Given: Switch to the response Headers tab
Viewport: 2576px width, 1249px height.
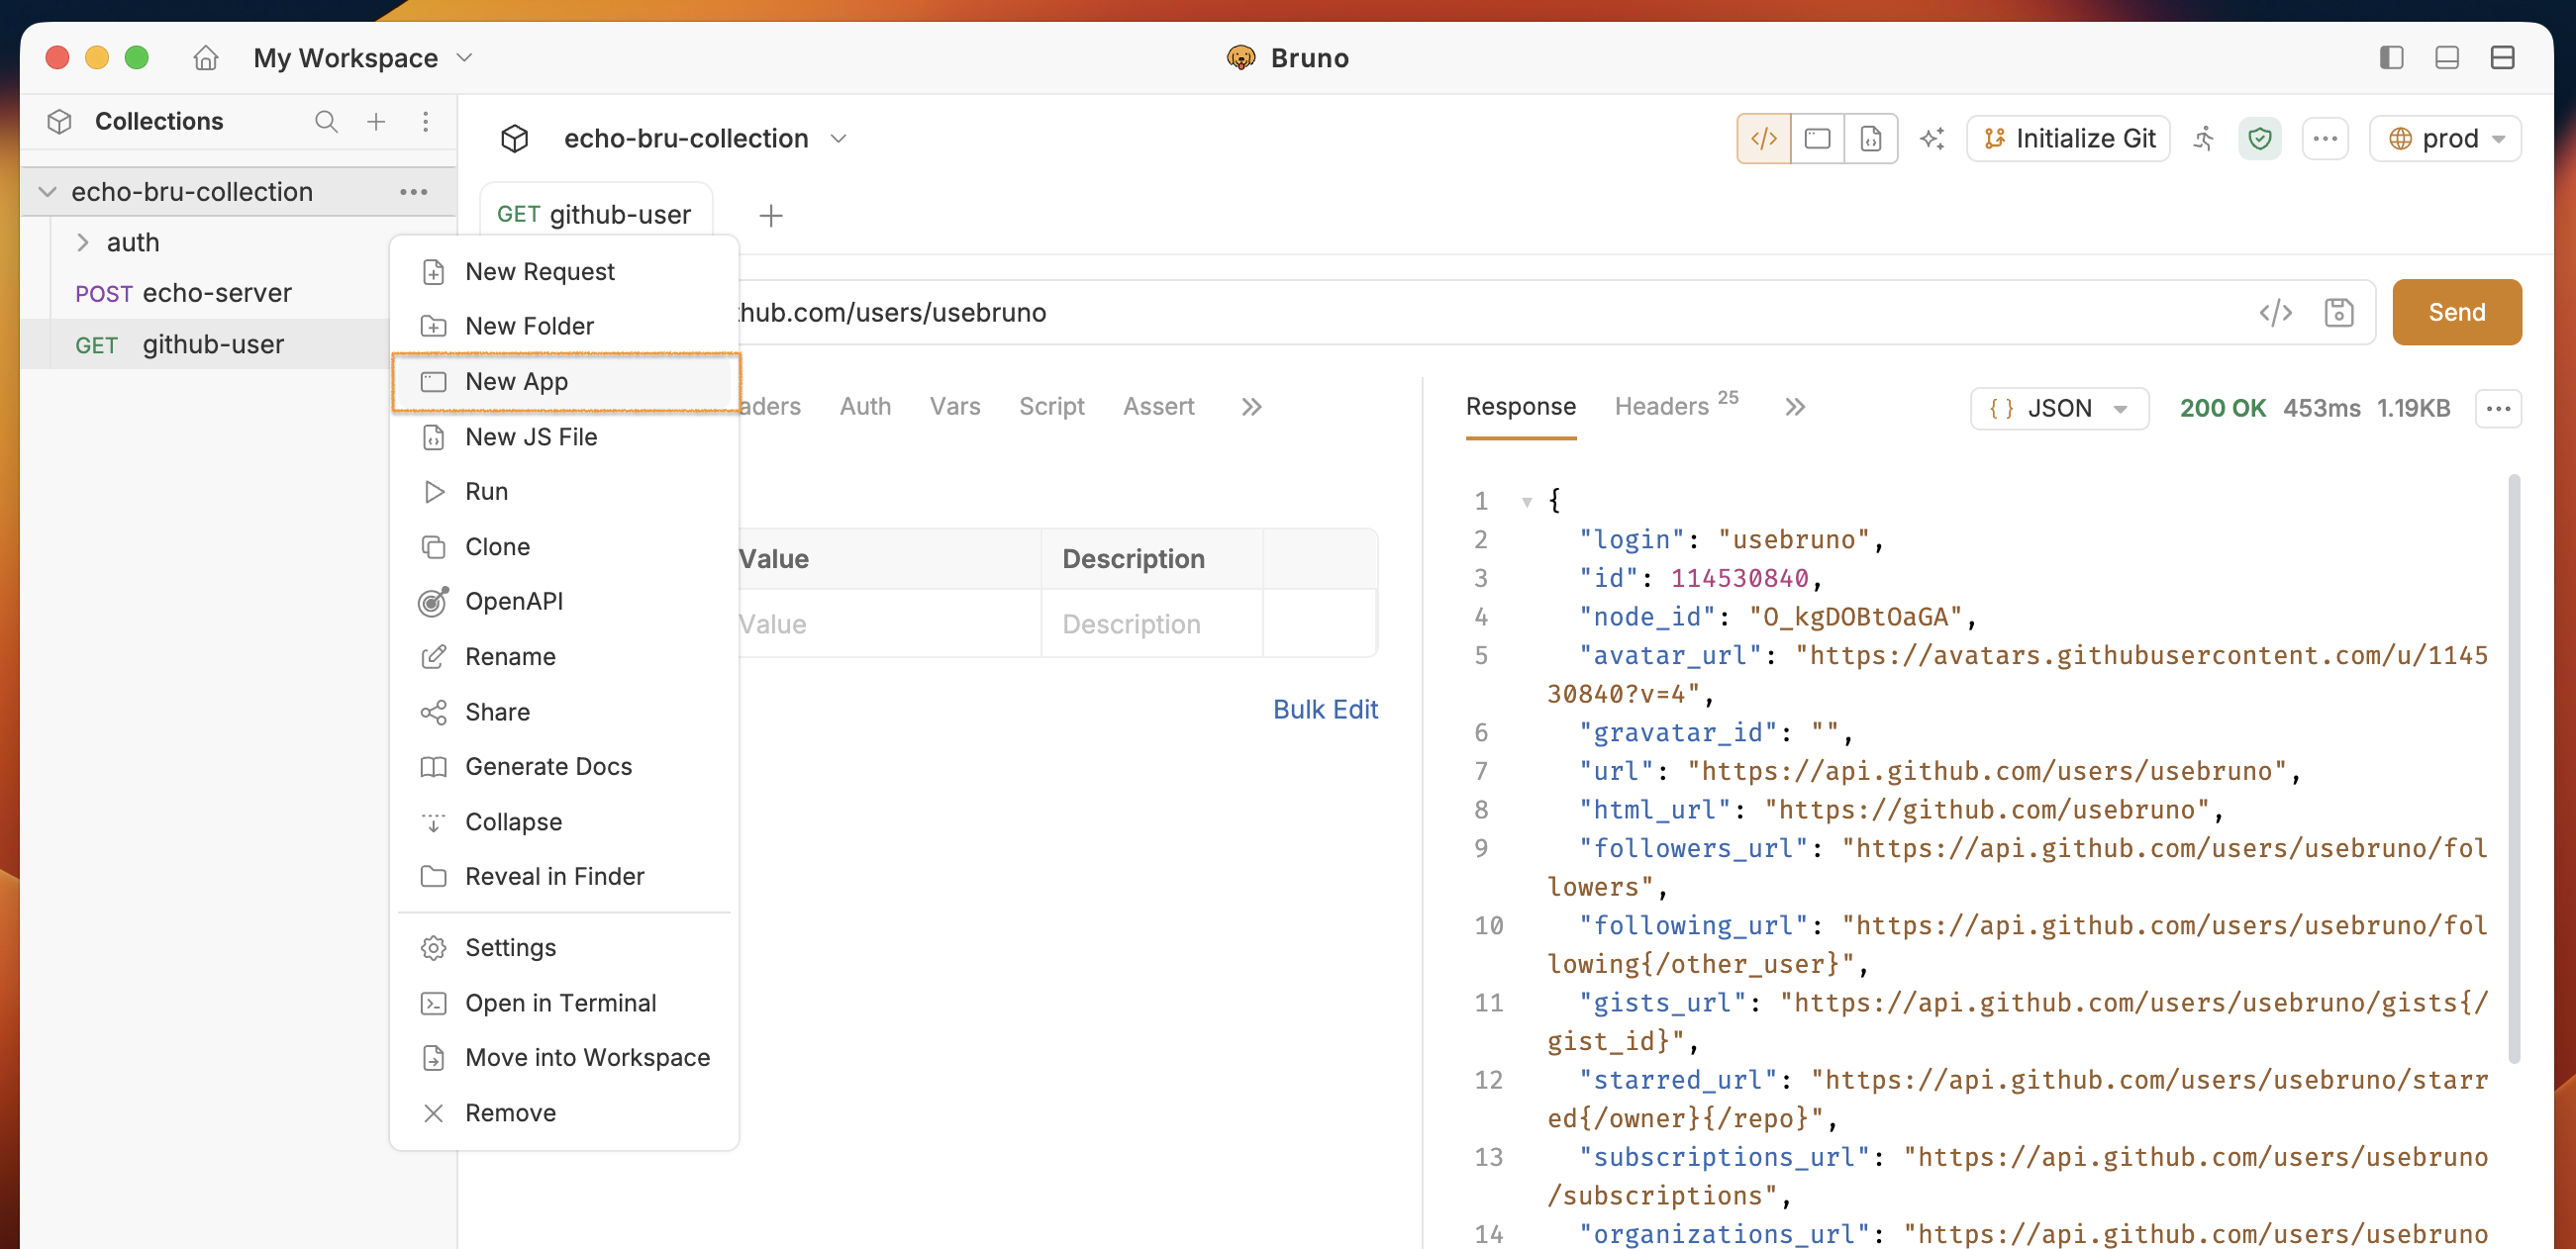Looking at the screenshot, I should 1675,406.
